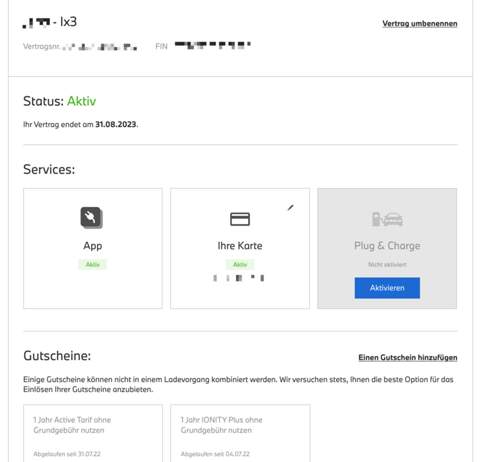Open the 1 Jahr Active Tarif voucher
The width and height of the screenshot is (500, 462).
click(93, 433)
